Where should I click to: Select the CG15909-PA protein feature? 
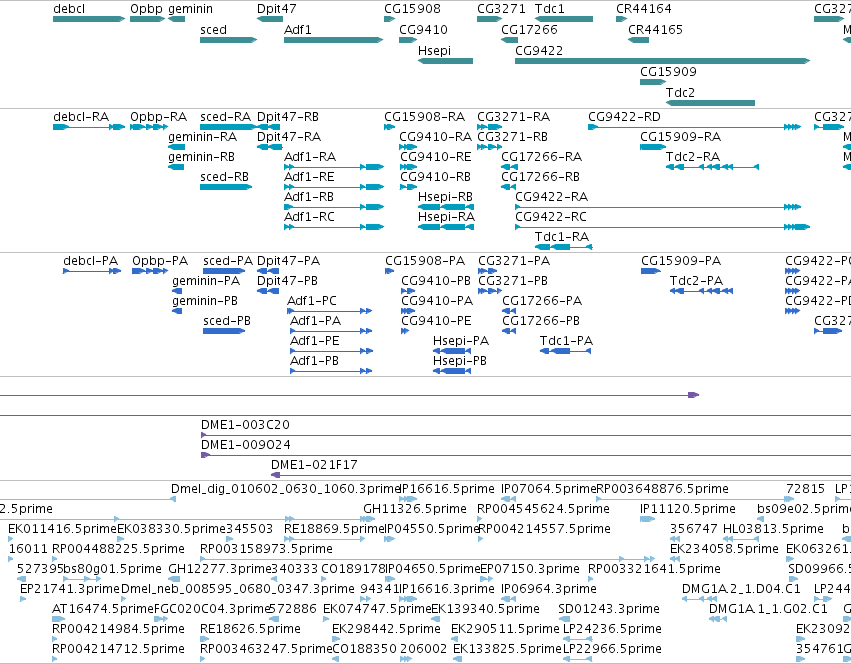tap(651, 271)
